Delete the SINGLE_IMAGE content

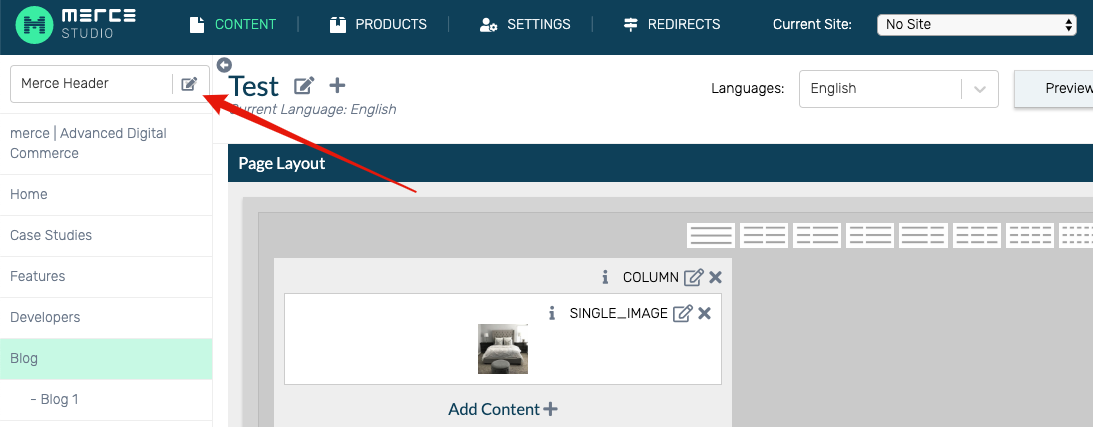point(705,313)
